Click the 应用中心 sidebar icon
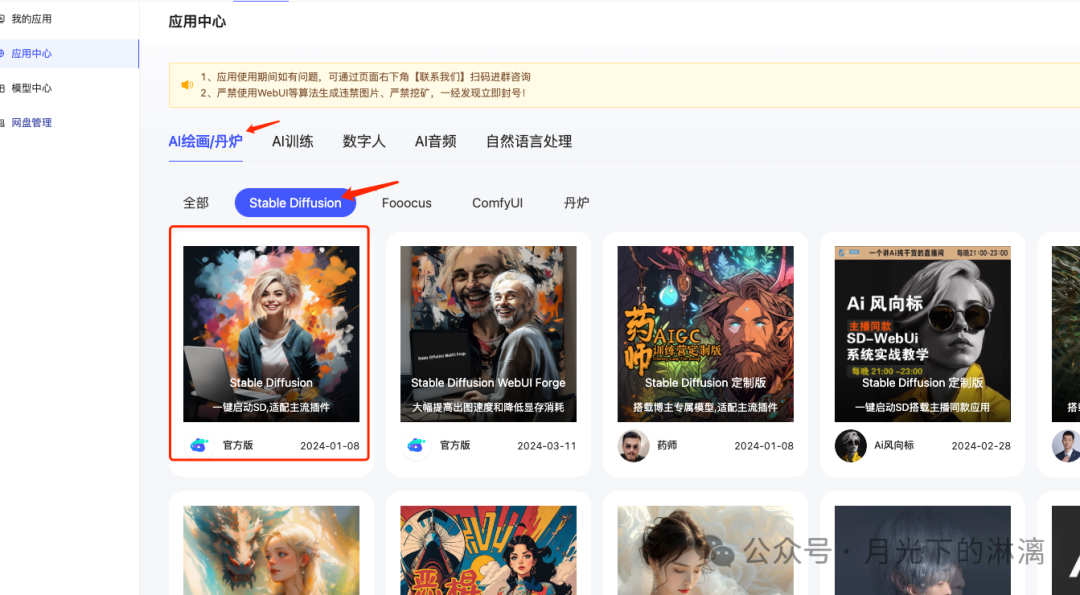 point(2,53)
